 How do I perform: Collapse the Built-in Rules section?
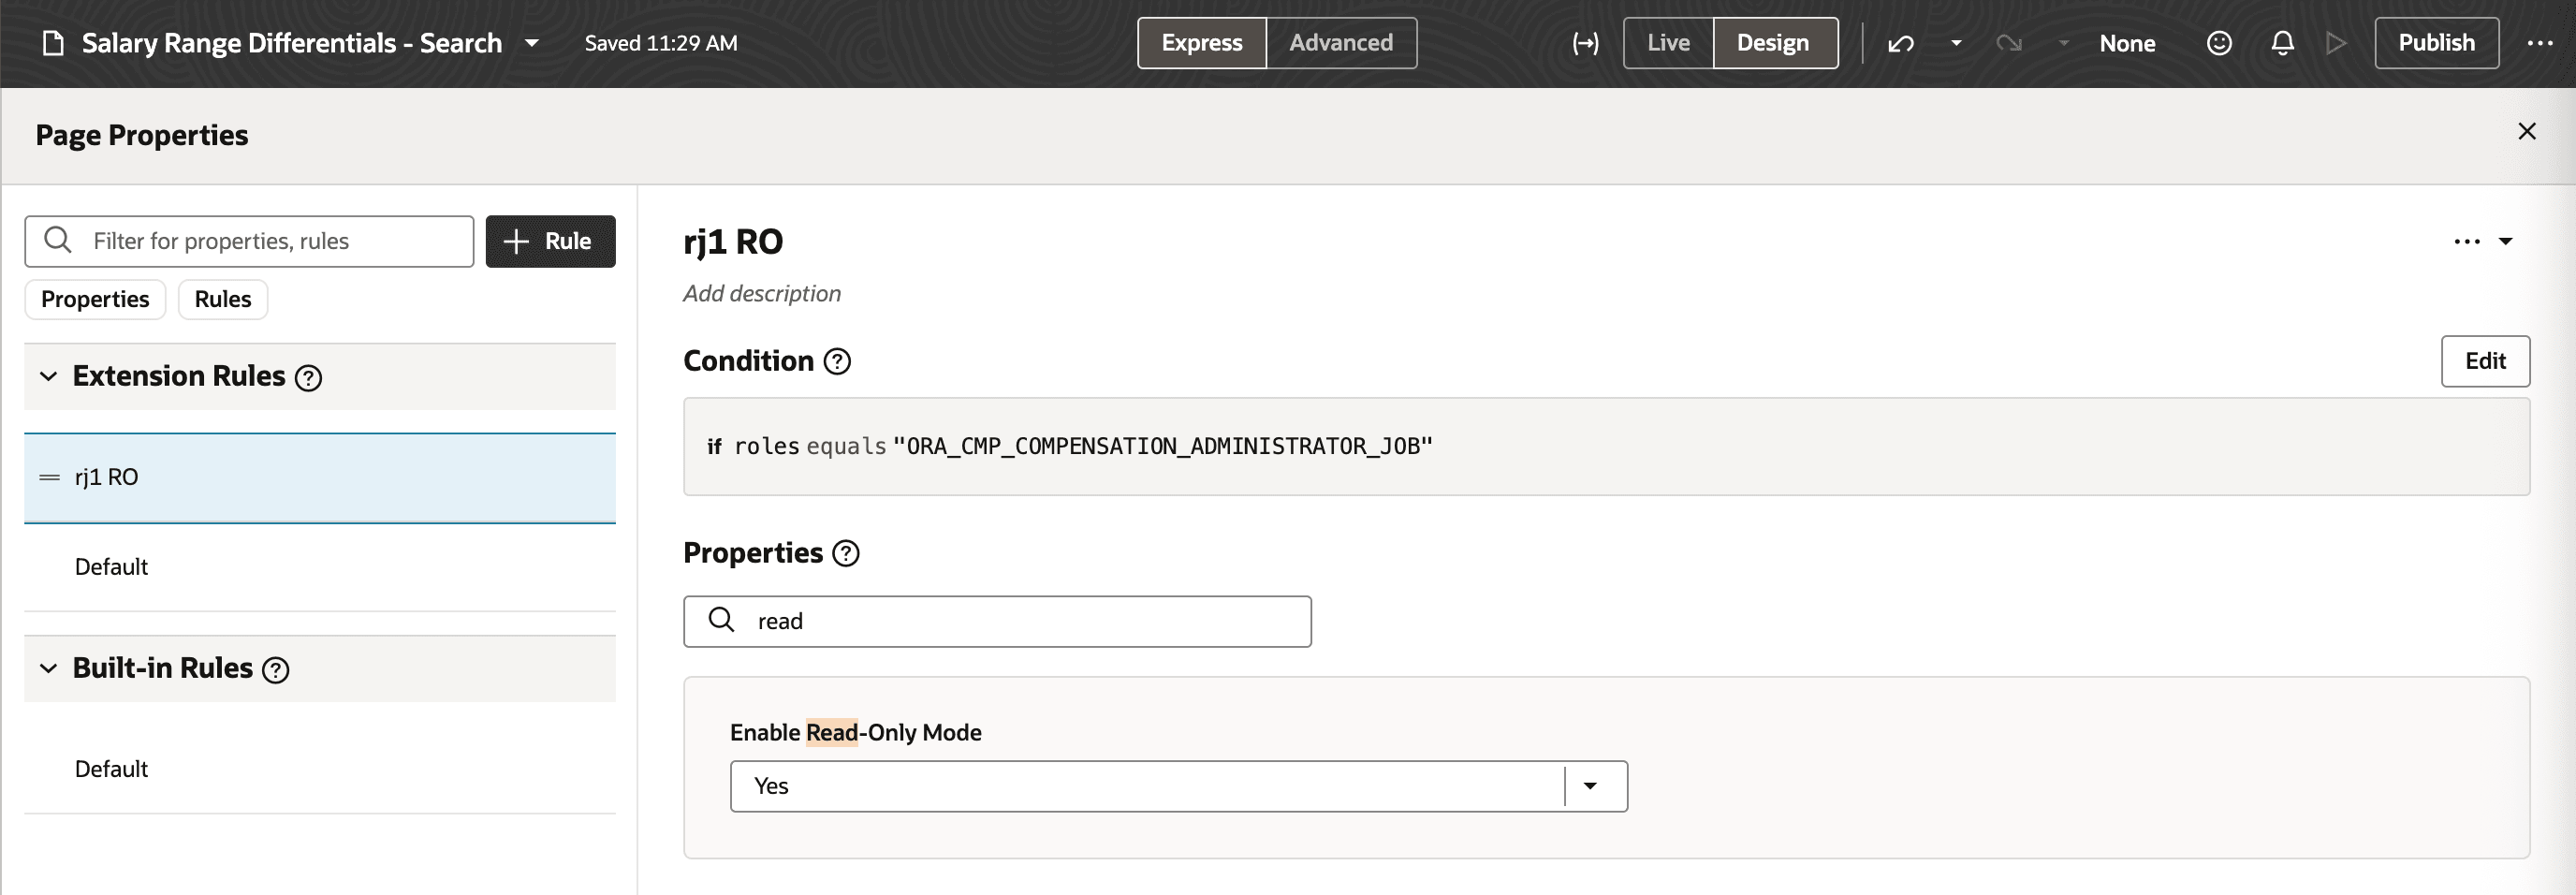coord(47,668)
